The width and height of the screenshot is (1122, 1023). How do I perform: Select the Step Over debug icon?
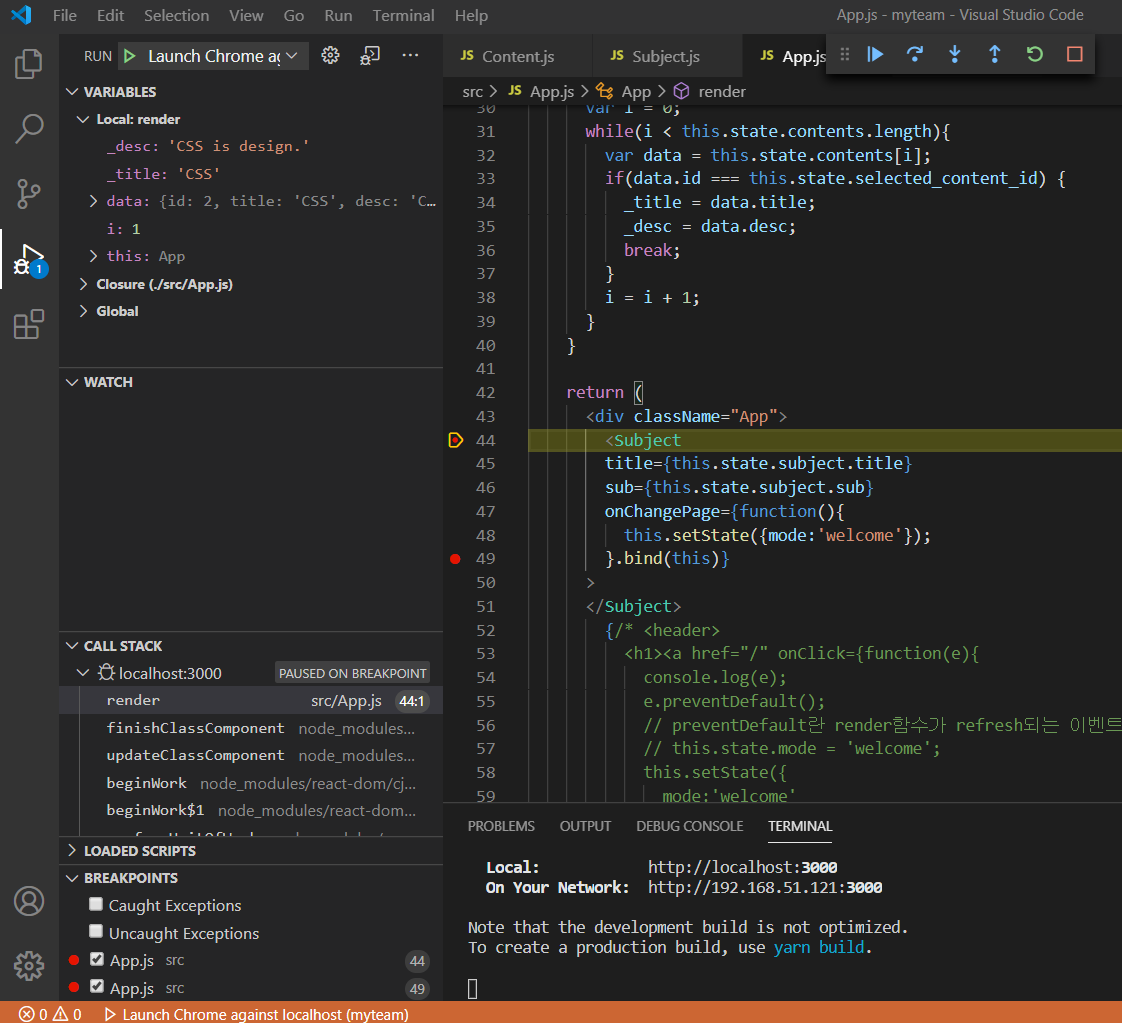point(914,54)
